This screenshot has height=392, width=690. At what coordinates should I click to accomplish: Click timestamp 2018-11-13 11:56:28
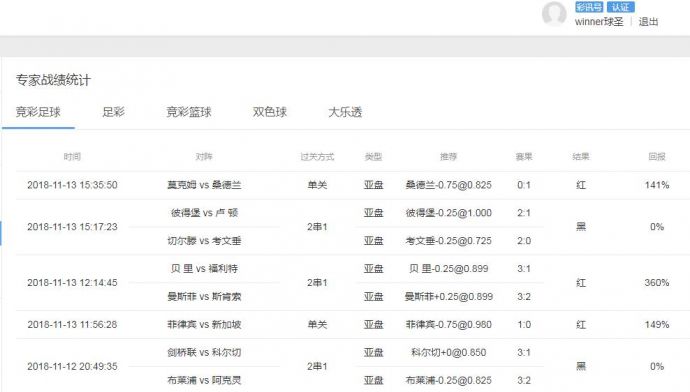[72, 325]
